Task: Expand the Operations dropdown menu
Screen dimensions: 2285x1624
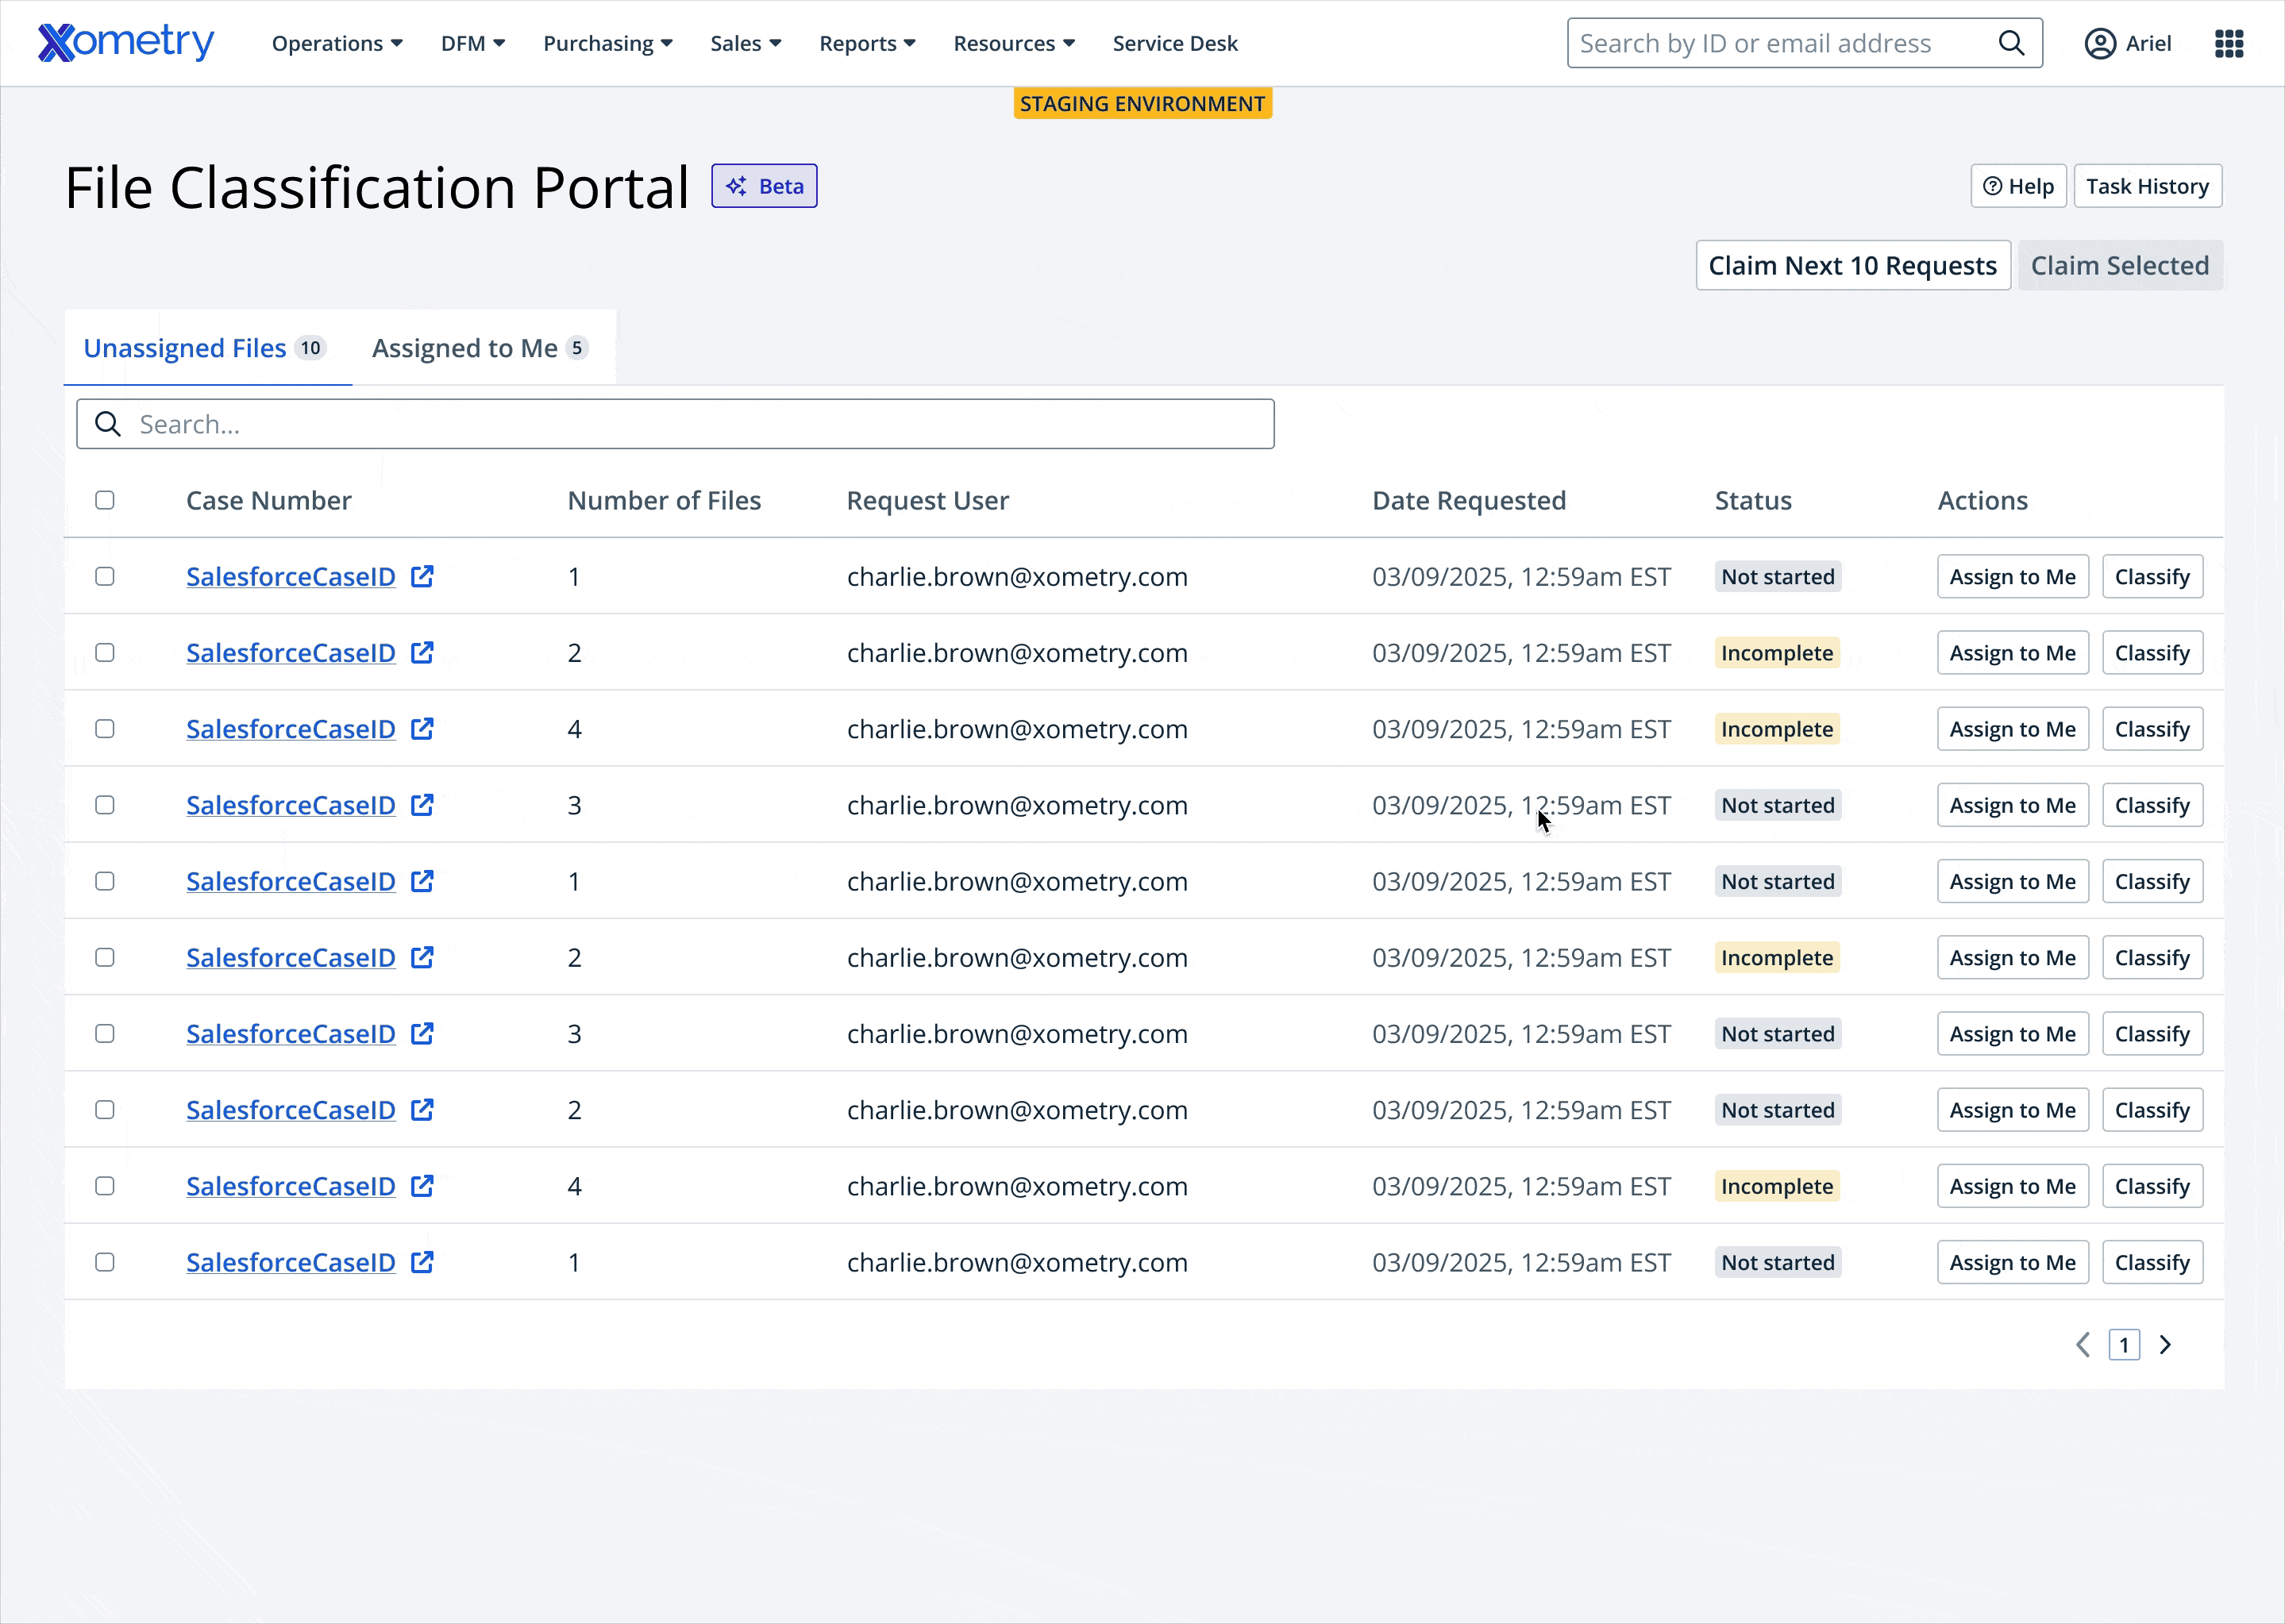Action: click(x=337, y=43)
